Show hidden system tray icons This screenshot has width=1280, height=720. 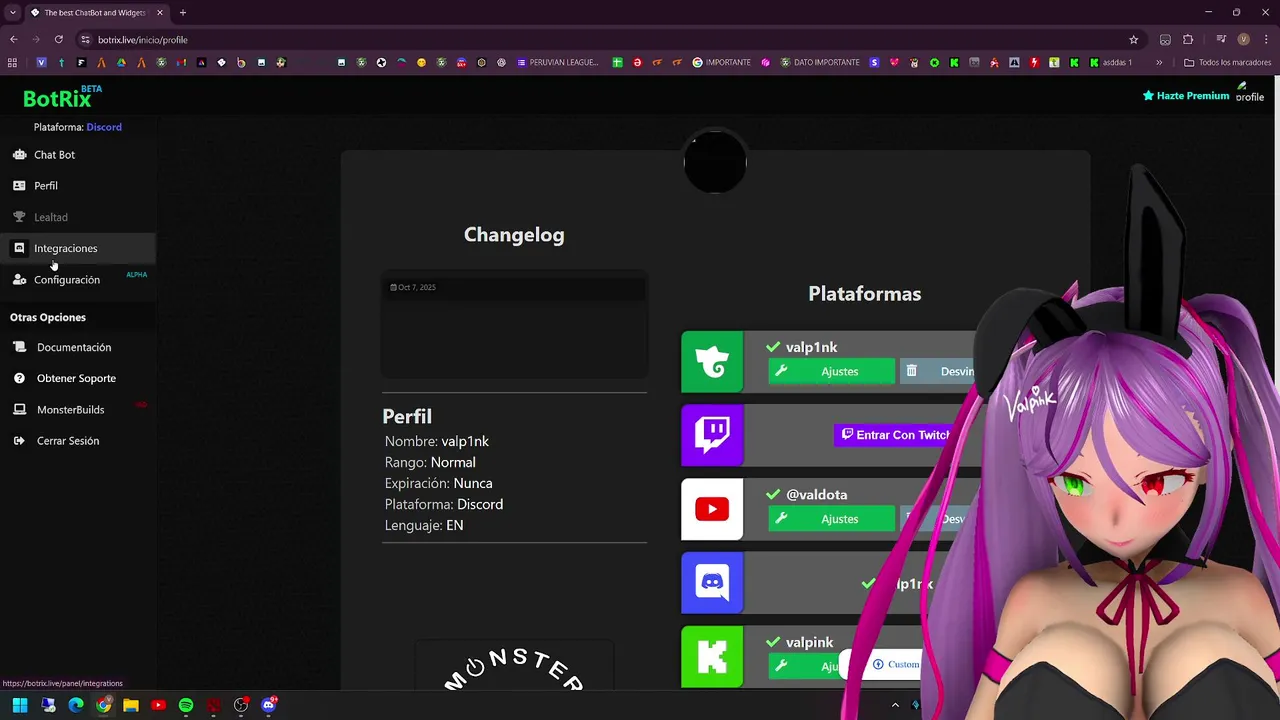point(895,705)
